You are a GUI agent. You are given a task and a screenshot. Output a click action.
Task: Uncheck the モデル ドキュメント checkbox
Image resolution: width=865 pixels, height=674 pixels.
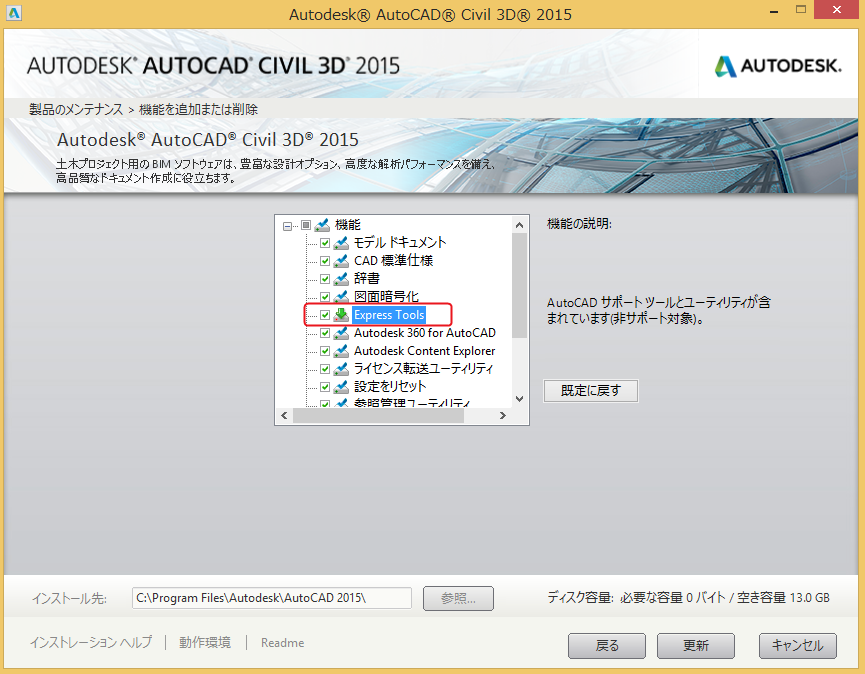pyautogui.click(x=325, y=243)
